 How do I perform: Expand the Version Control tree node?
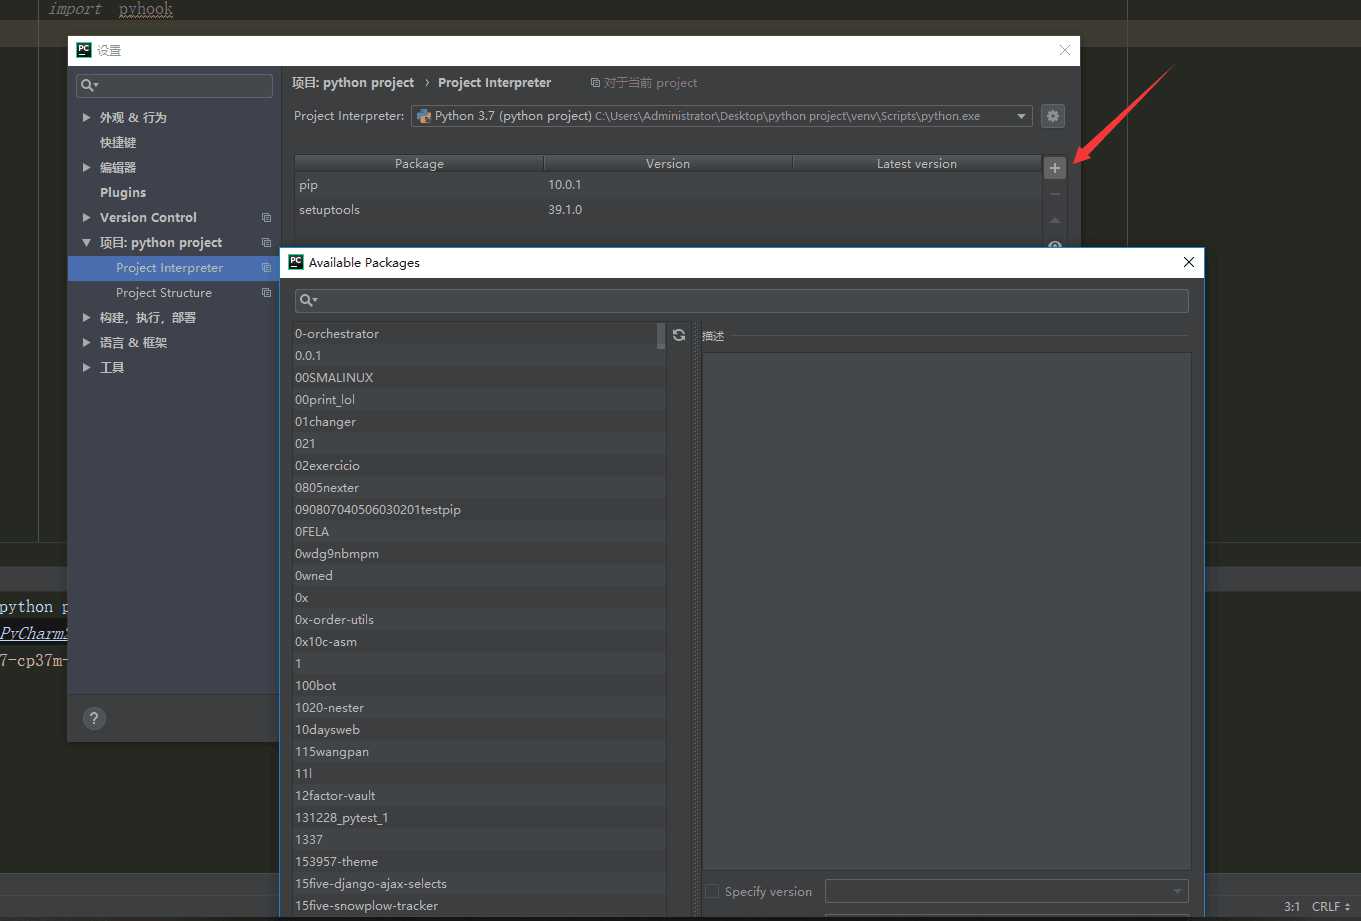86,218
